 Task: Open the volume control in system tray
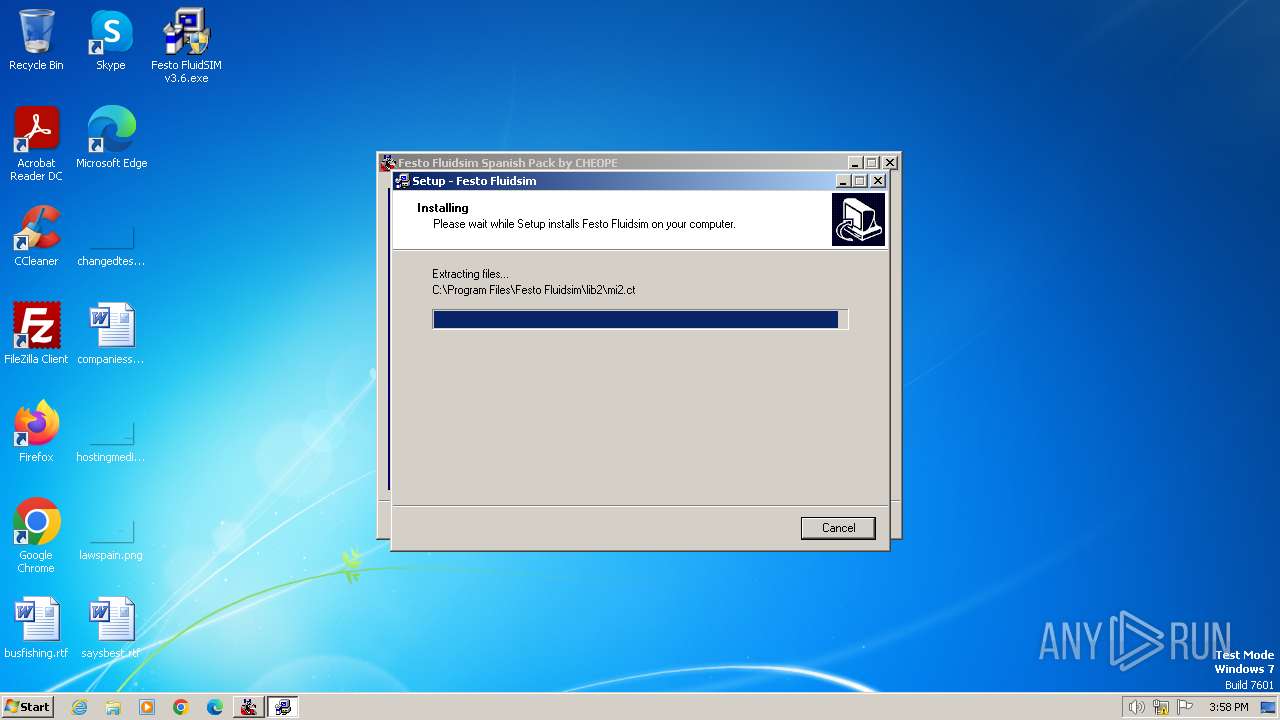(1136, 707)
